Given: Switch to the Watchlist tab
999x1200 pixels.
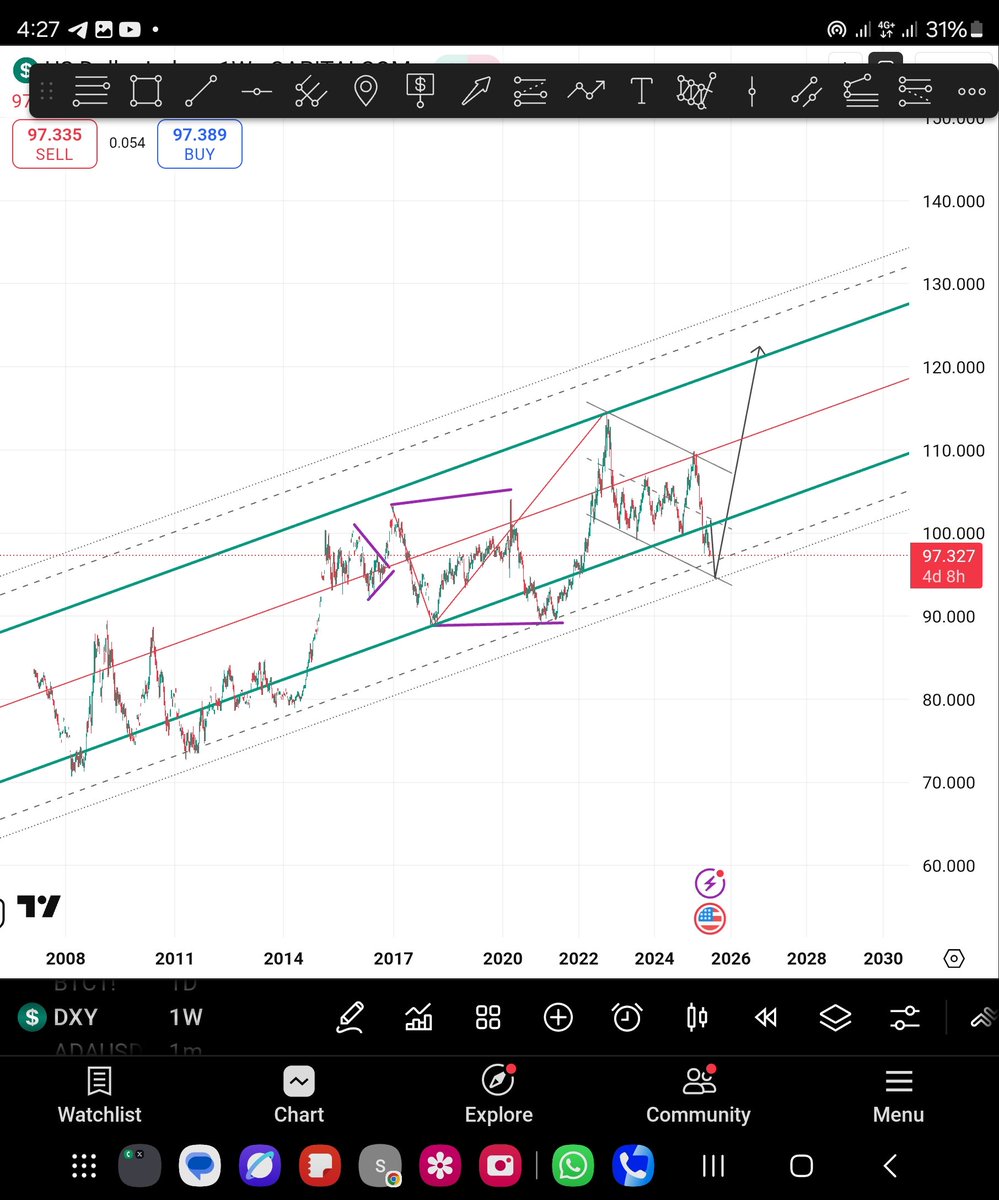Looking at the screenshot, I should click(99, 1095).
